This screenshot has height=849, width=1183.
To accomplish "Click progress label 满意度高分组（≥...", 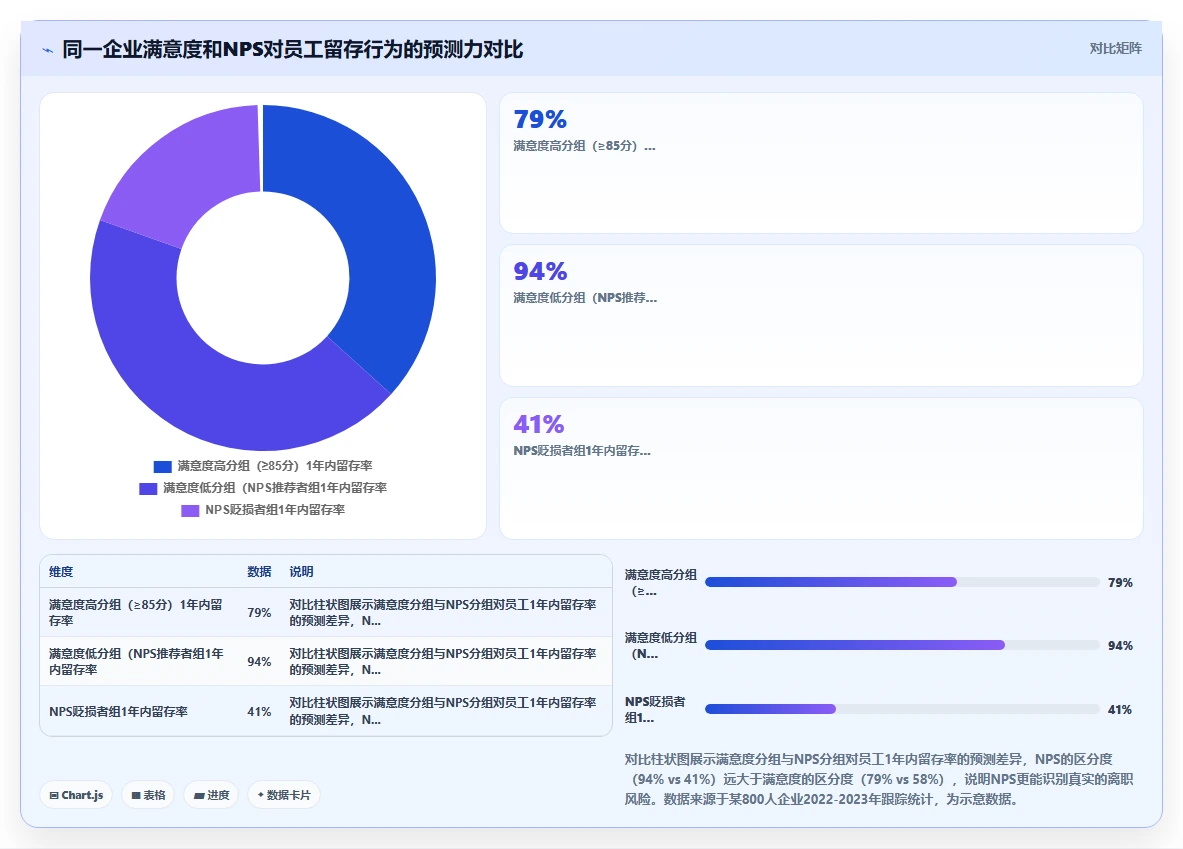I will (x=660, y=582).
